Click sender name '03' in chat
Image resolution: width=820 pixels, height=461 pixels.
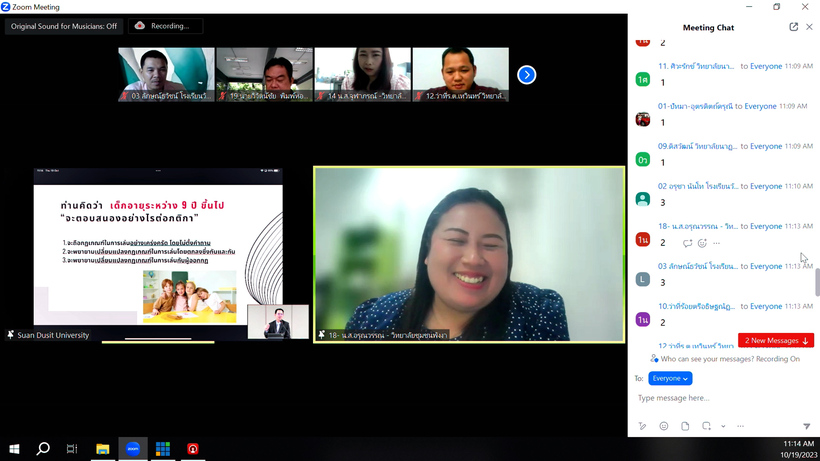click(x=698, y=267)
